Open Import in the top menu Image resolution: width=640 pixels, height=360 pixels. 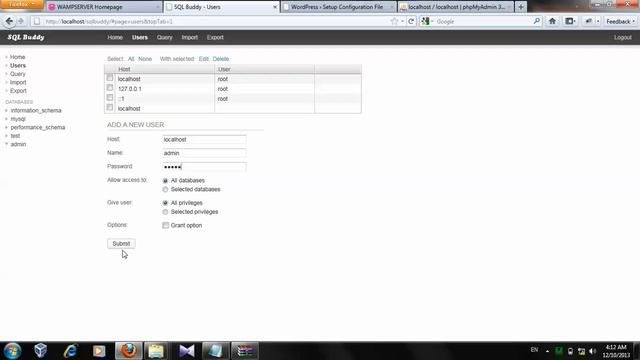189,37
